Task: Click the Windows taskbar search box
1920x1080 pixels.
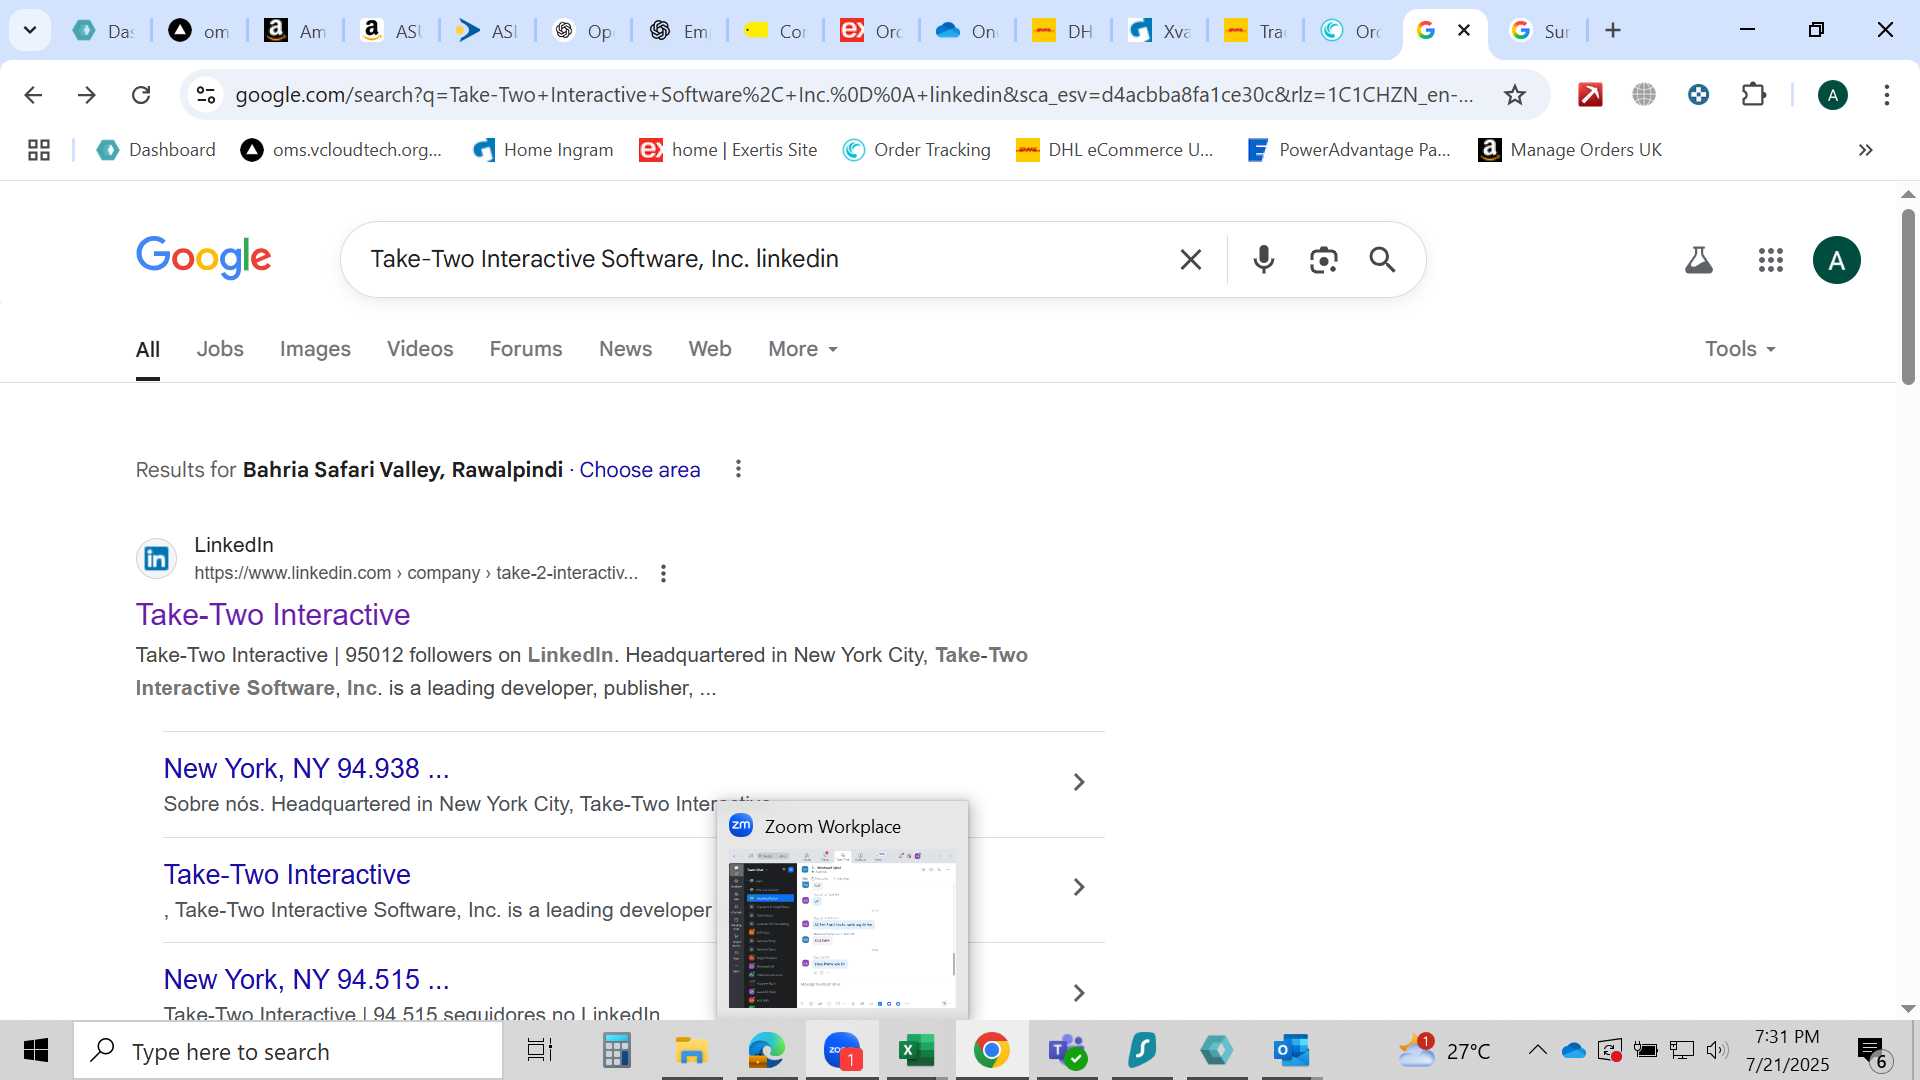Action: pyautogui.click(x=288, y=1051)
